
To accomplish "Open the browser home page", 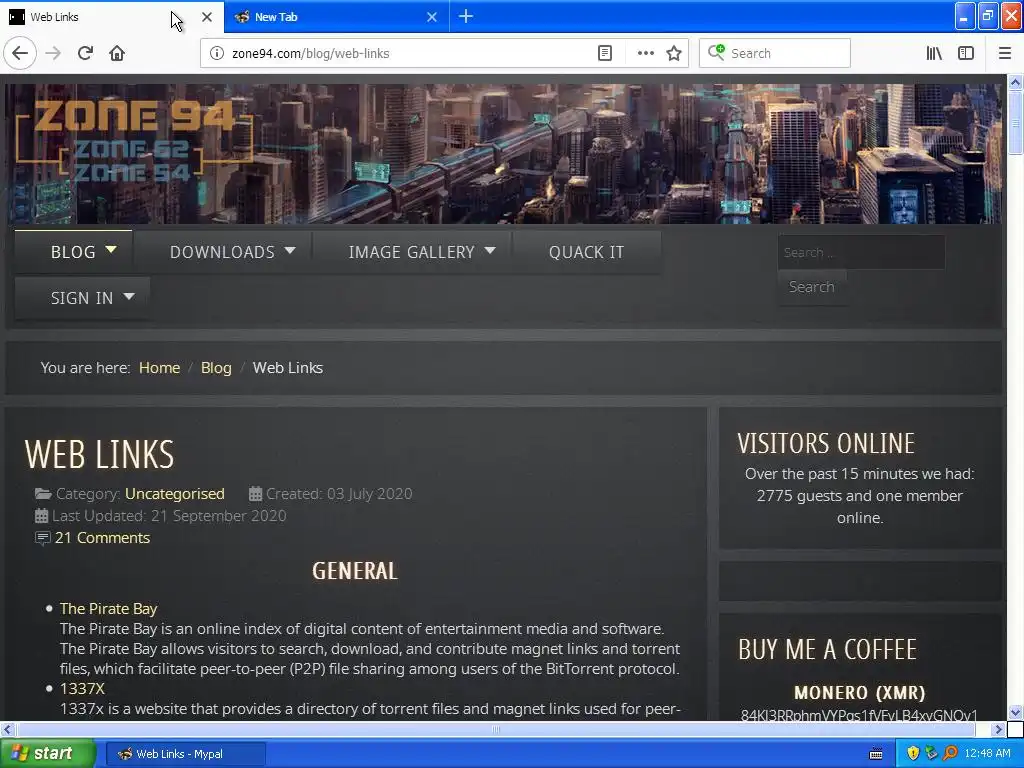I will [x=117, y=53].
